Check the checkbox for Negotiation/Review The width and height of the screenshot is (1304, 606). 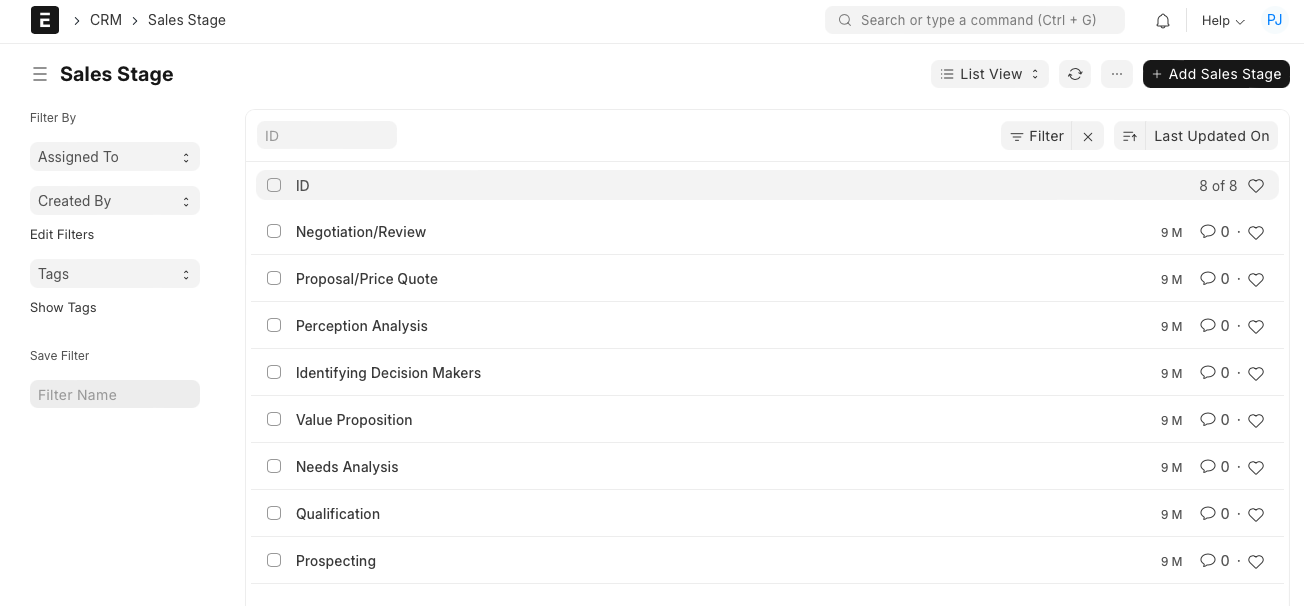(274, 231)
